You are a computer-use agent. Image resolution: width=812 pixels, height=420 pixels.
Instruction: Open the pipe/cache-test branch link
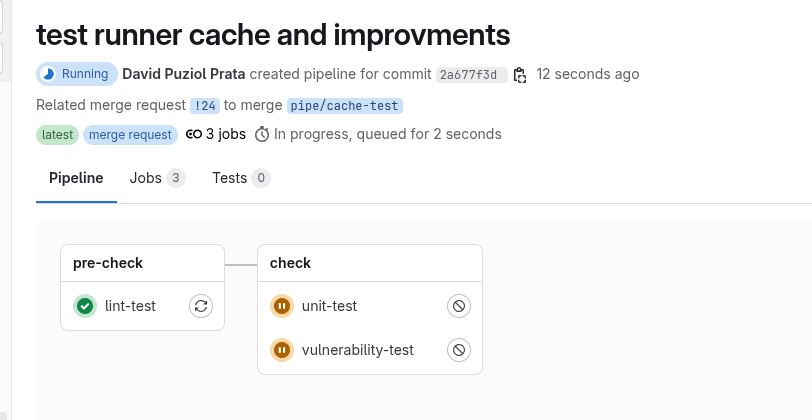(x=344, y=105)
